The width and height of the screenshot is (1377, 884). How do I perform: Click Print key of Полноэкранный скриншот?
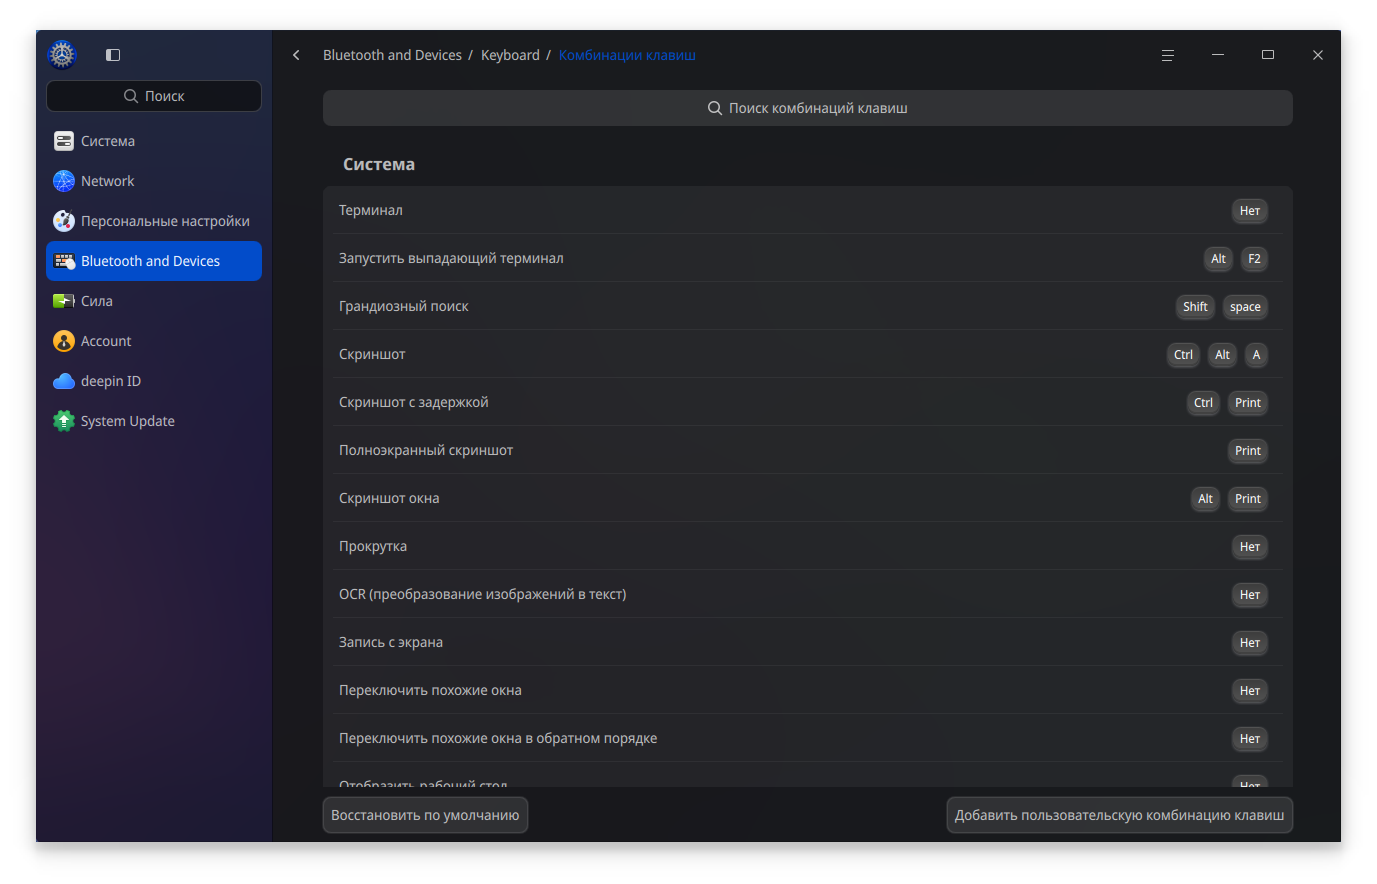(1247, 451)
